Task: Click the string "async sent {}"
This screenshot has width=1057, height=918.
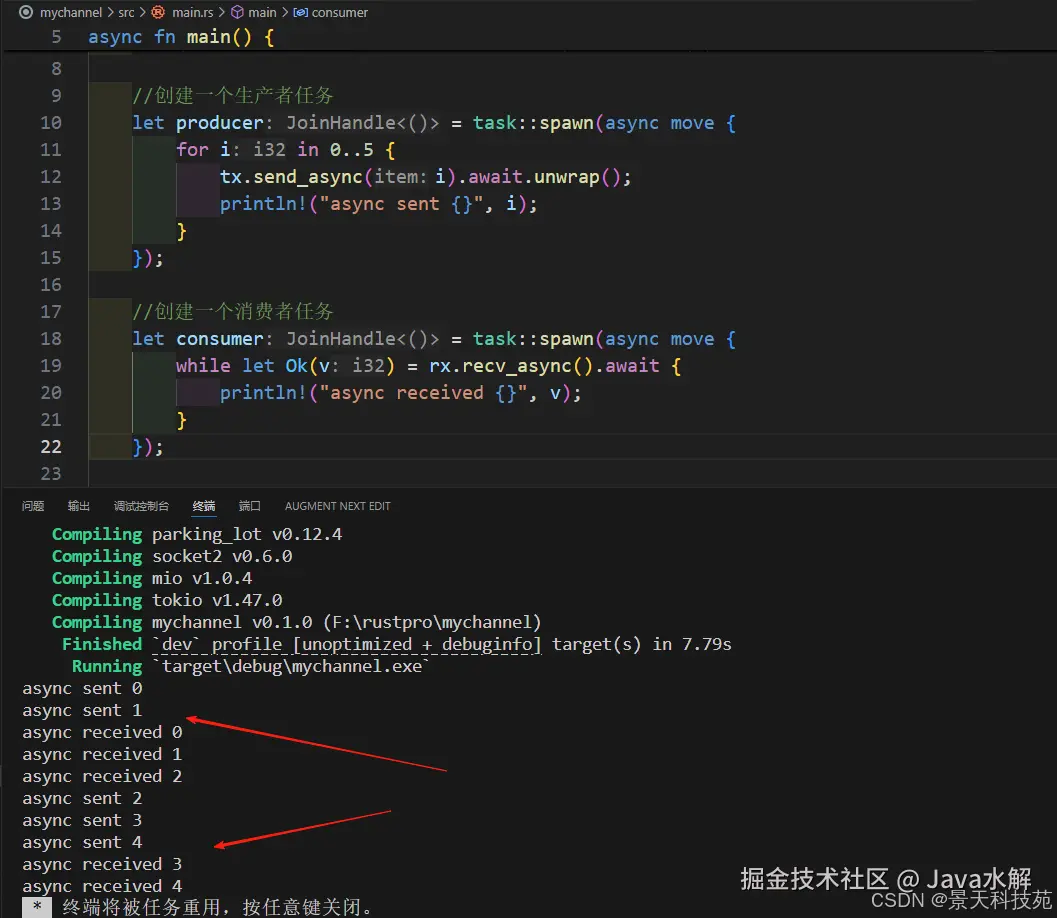Action: click(400, 204)
